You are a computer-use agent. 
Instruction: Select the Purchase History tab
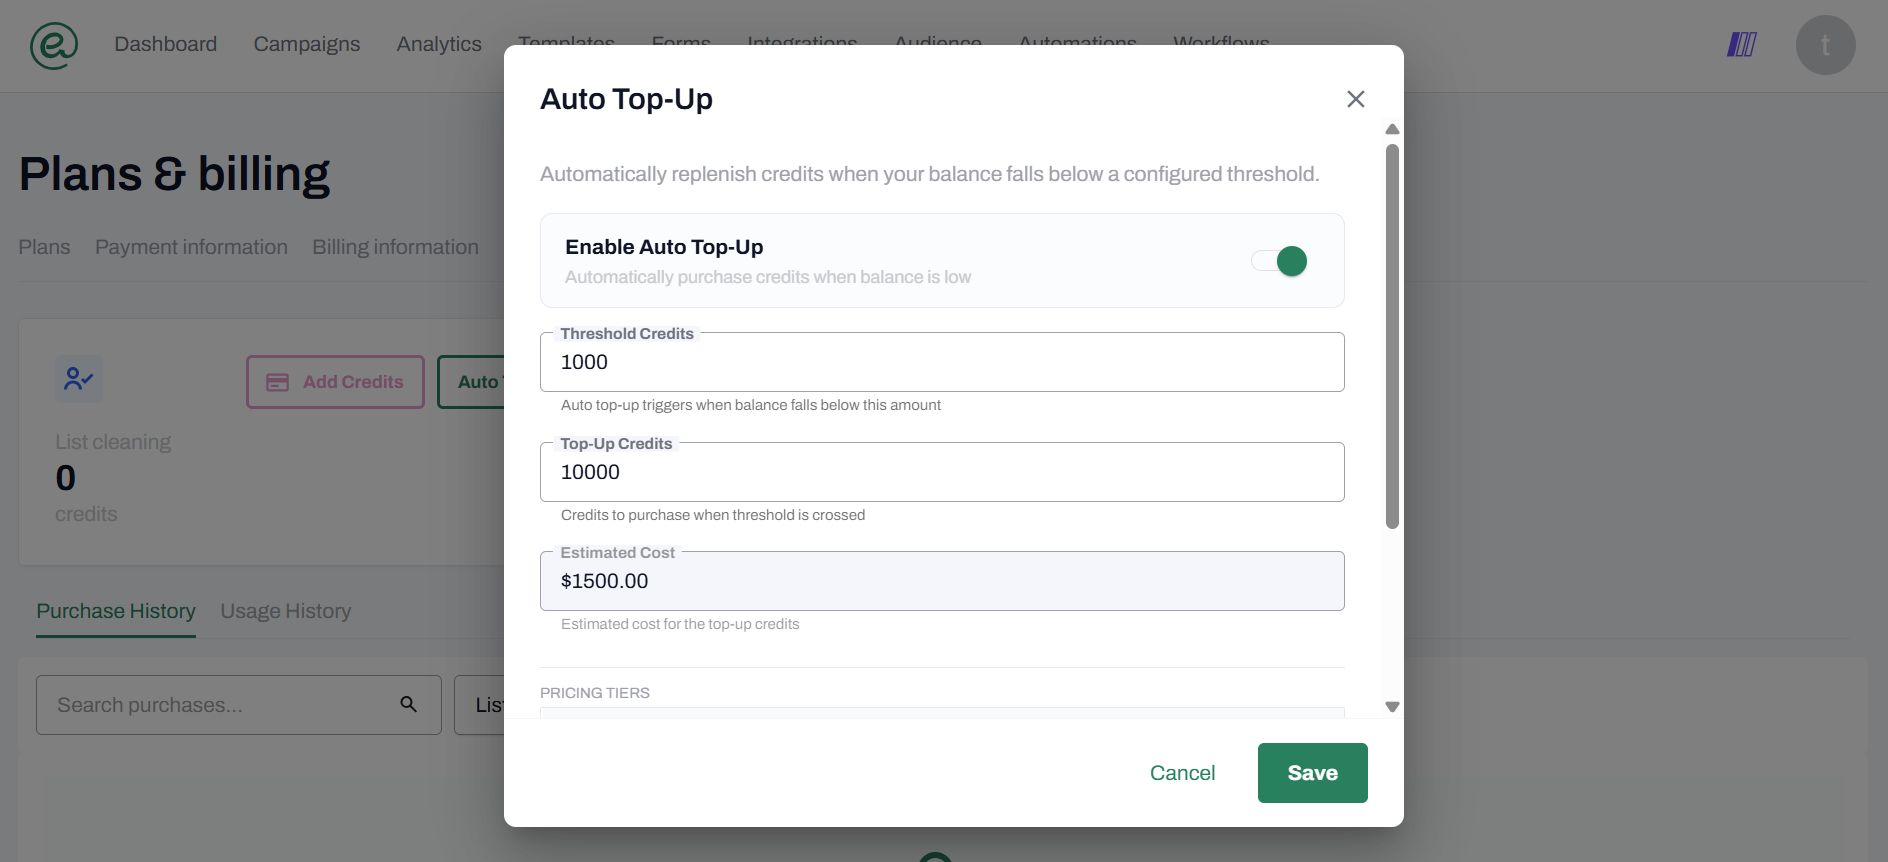pos(116,611)
